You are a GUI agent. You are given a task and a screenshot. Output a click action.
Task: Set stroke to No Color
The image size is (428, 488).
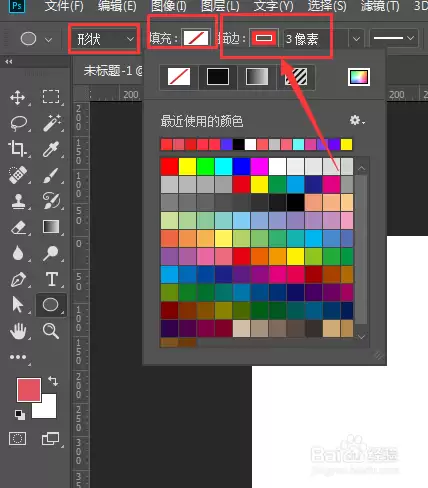point(179,77)
